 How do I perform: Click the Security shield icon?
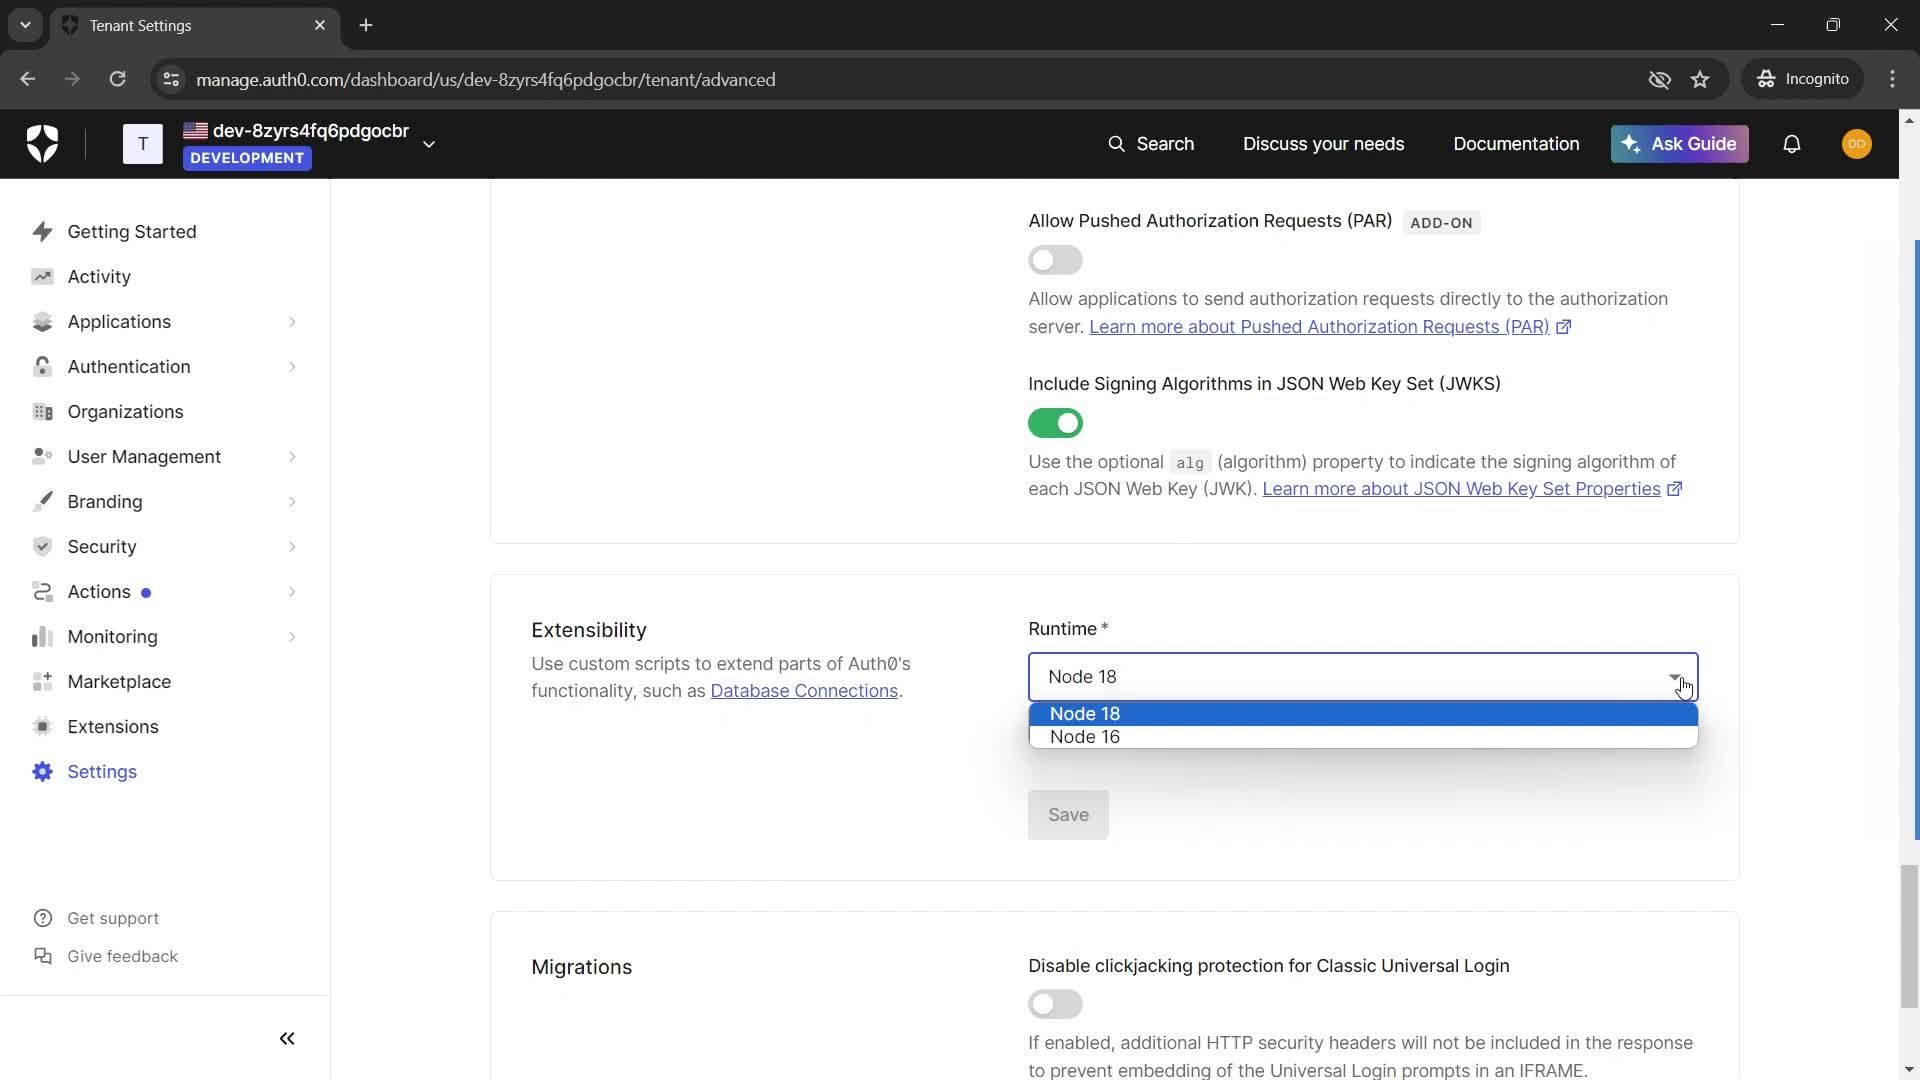click(42, 547)
